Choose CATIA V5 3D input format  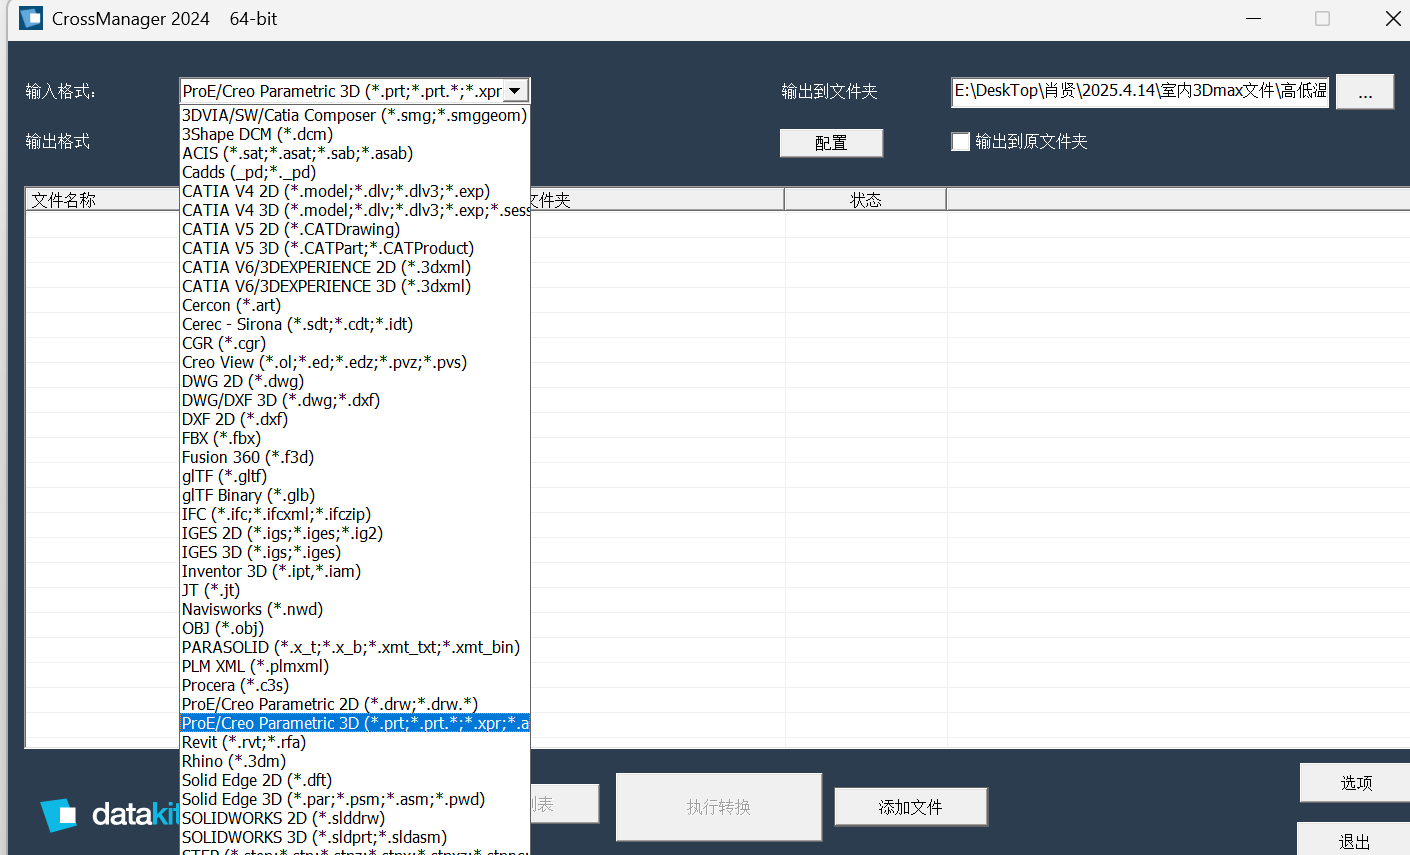[x=327, y=248]
